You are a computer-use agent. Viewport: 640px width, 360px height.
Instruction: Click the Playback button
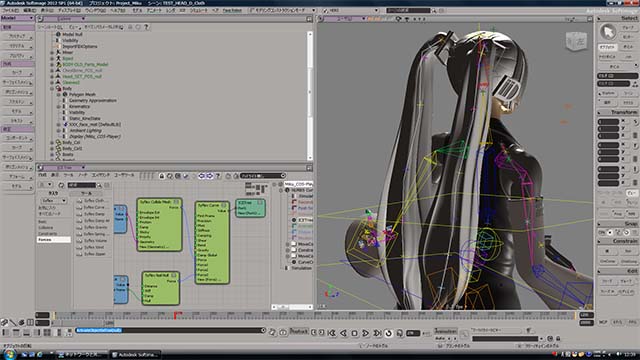(x=298, y=331)
